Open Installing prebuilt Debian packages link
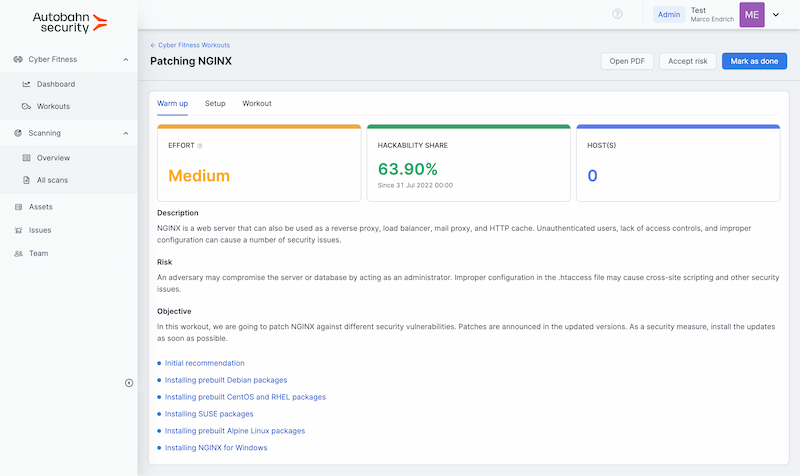 tap(226, 380)
